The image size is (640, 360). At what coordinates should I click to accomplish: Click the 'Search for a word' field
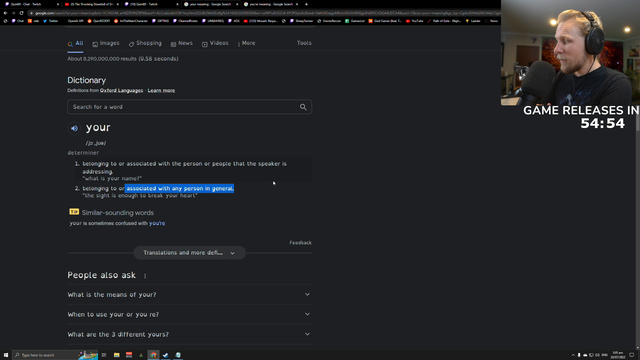(x=183, y=107)
